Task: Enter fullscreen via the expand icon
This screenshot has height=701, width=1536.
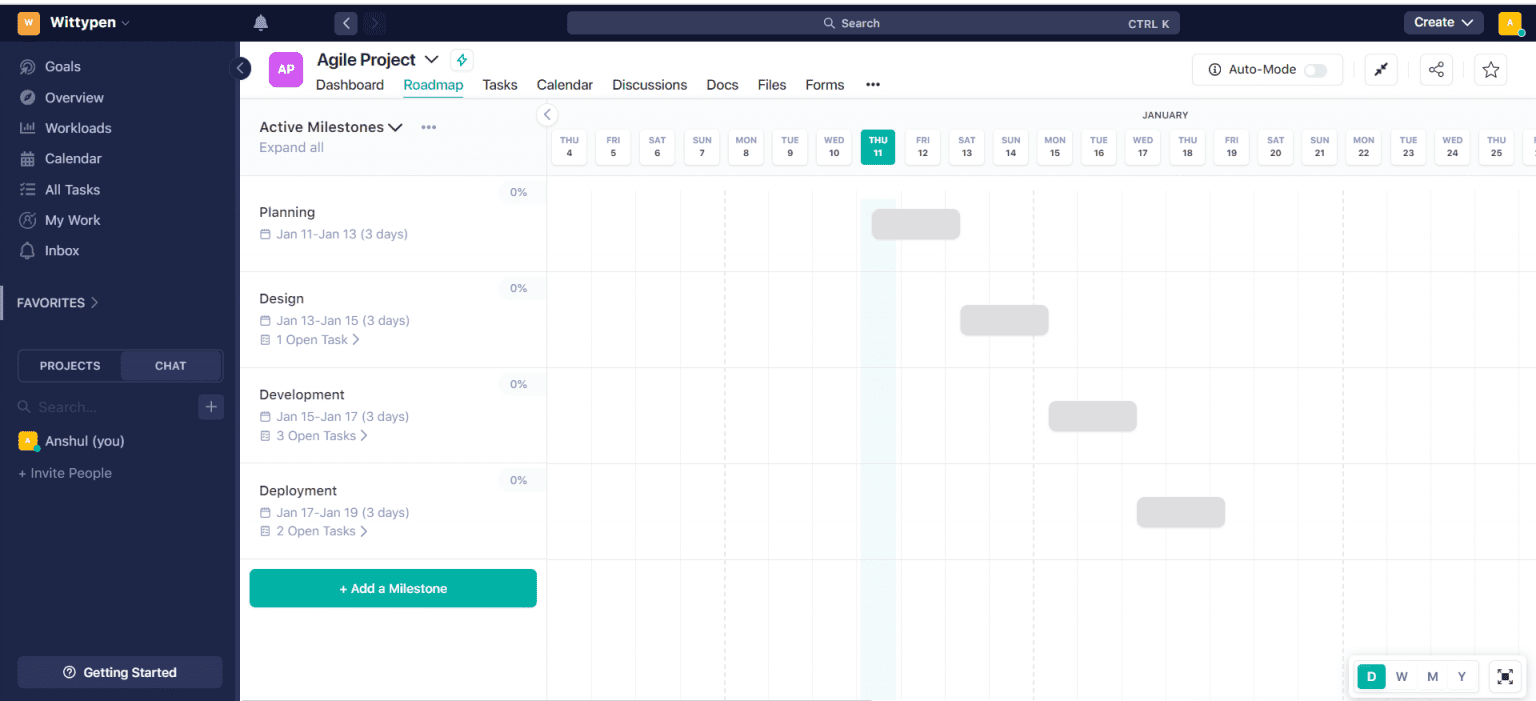Action: tap(1505, 676)
